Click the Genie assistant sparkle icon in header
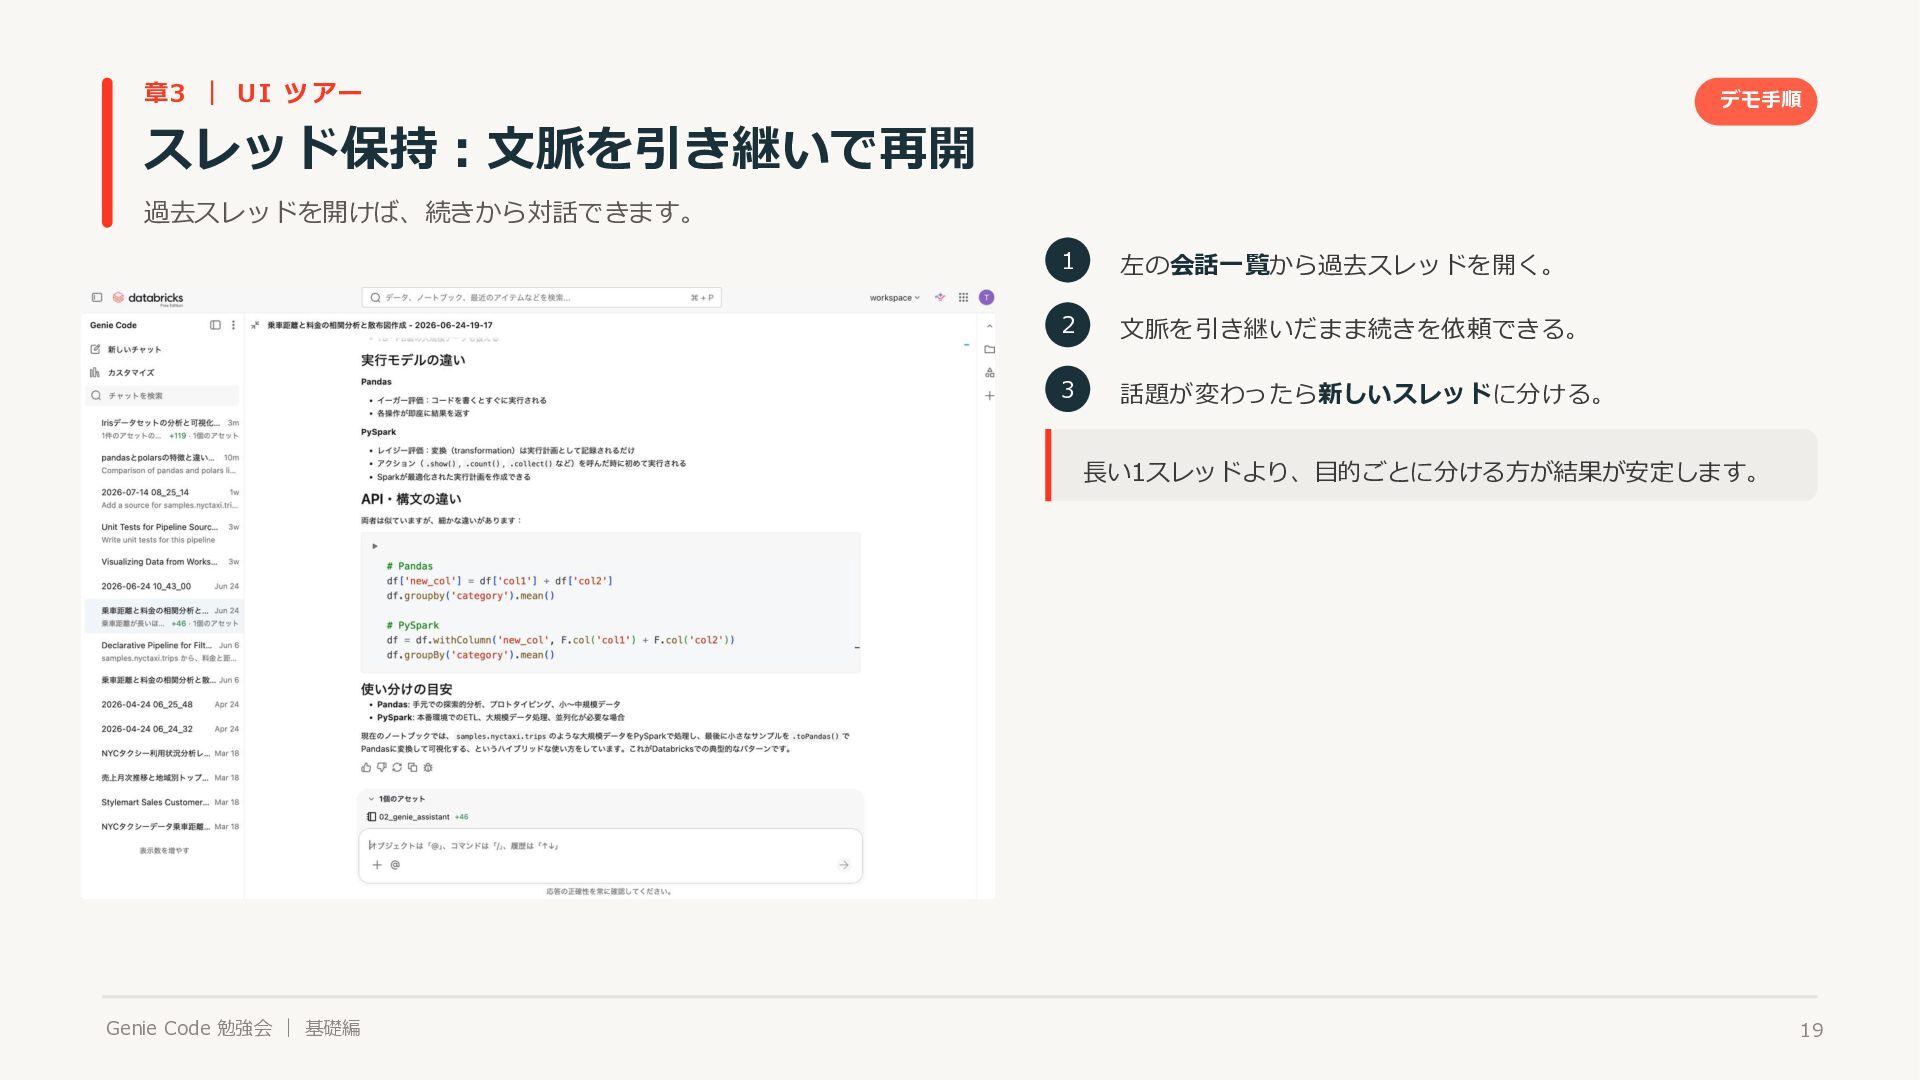The width and height of the screenshot is (1920, 1080). [x=940, y=297]
